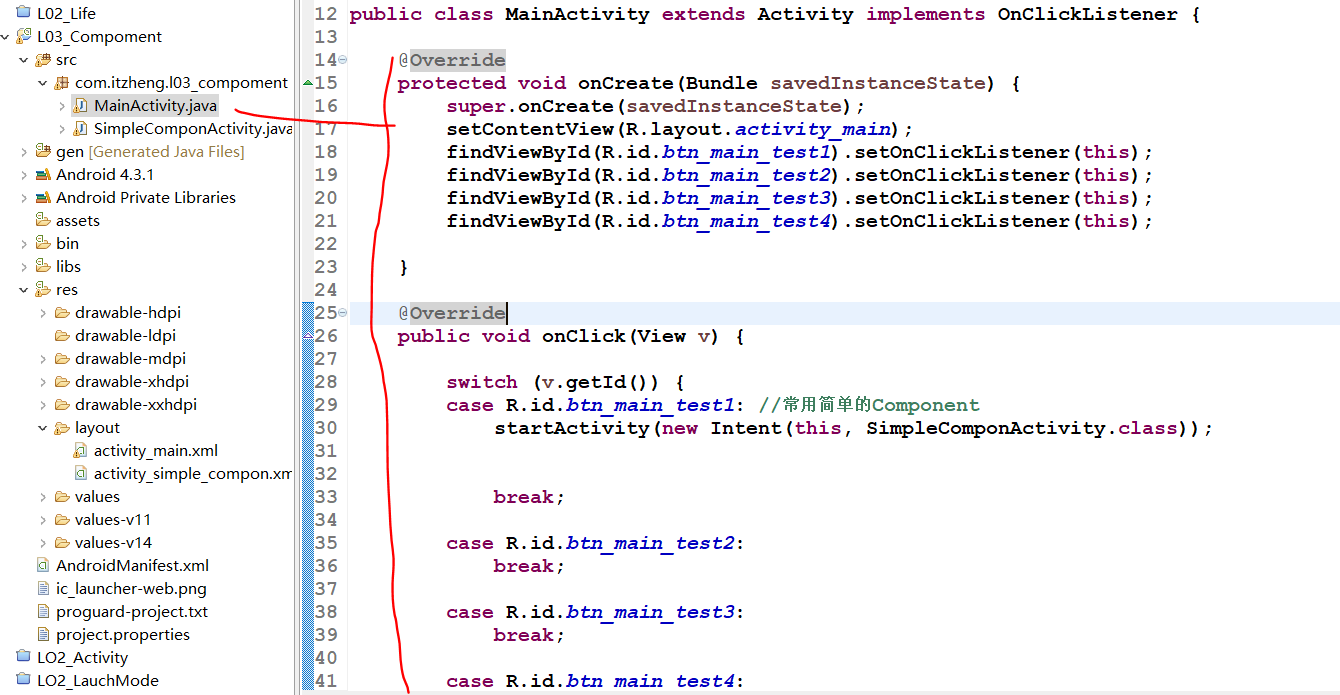Click startActivity on line 30

point(572,428)
